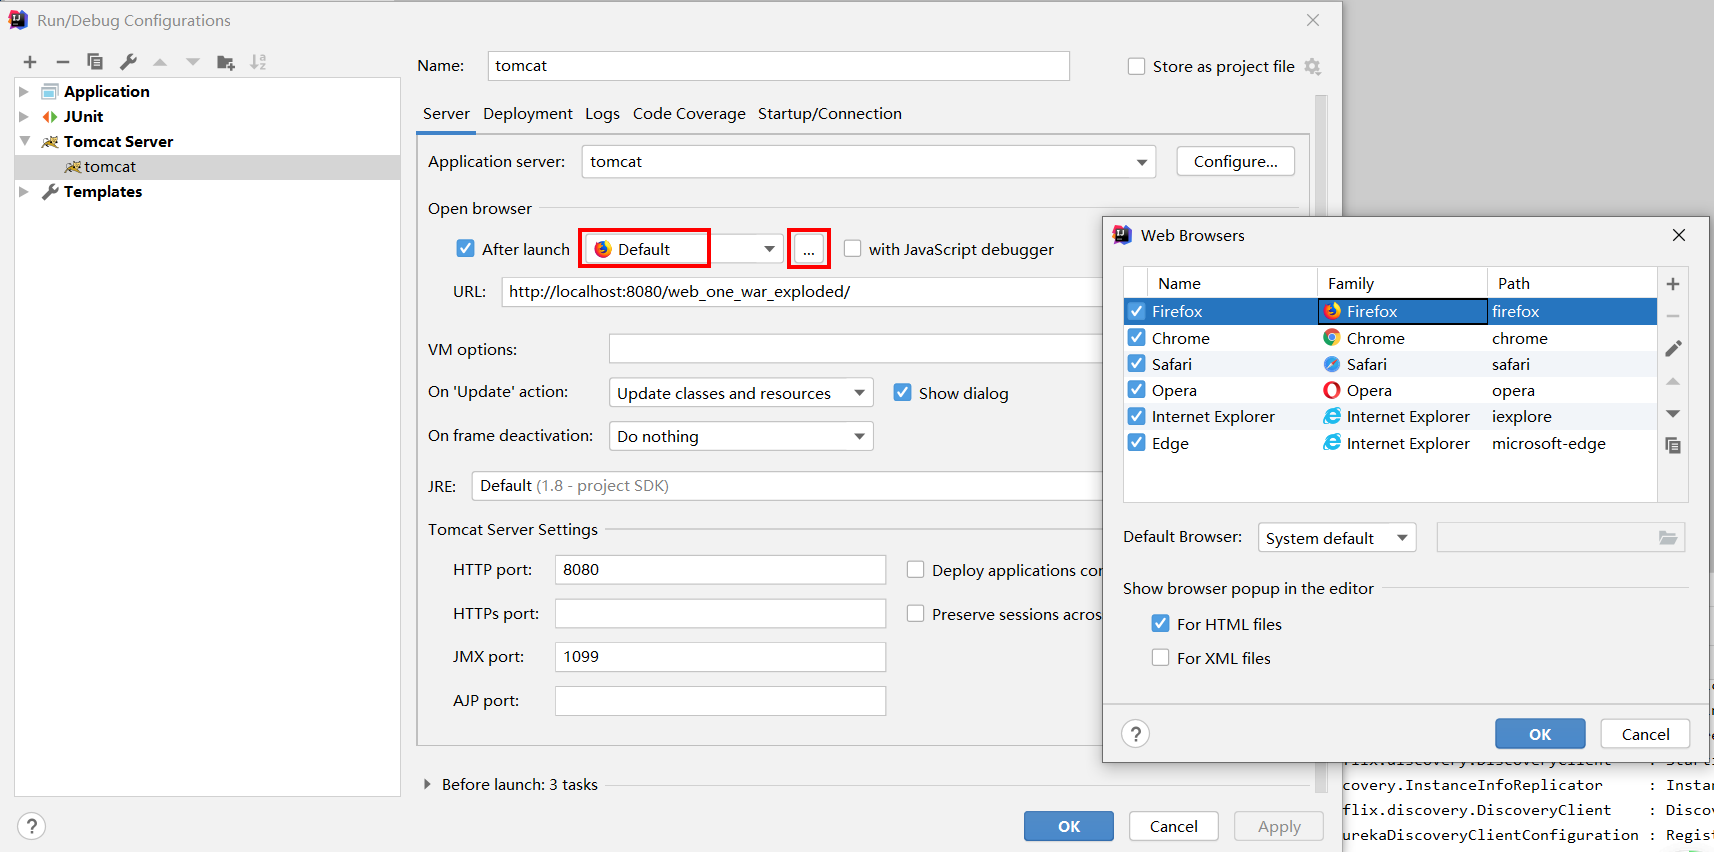This screenshot has height=852, width=1714.
Task: Click the HTTP port field 8080
Action: tap(720, 569)
